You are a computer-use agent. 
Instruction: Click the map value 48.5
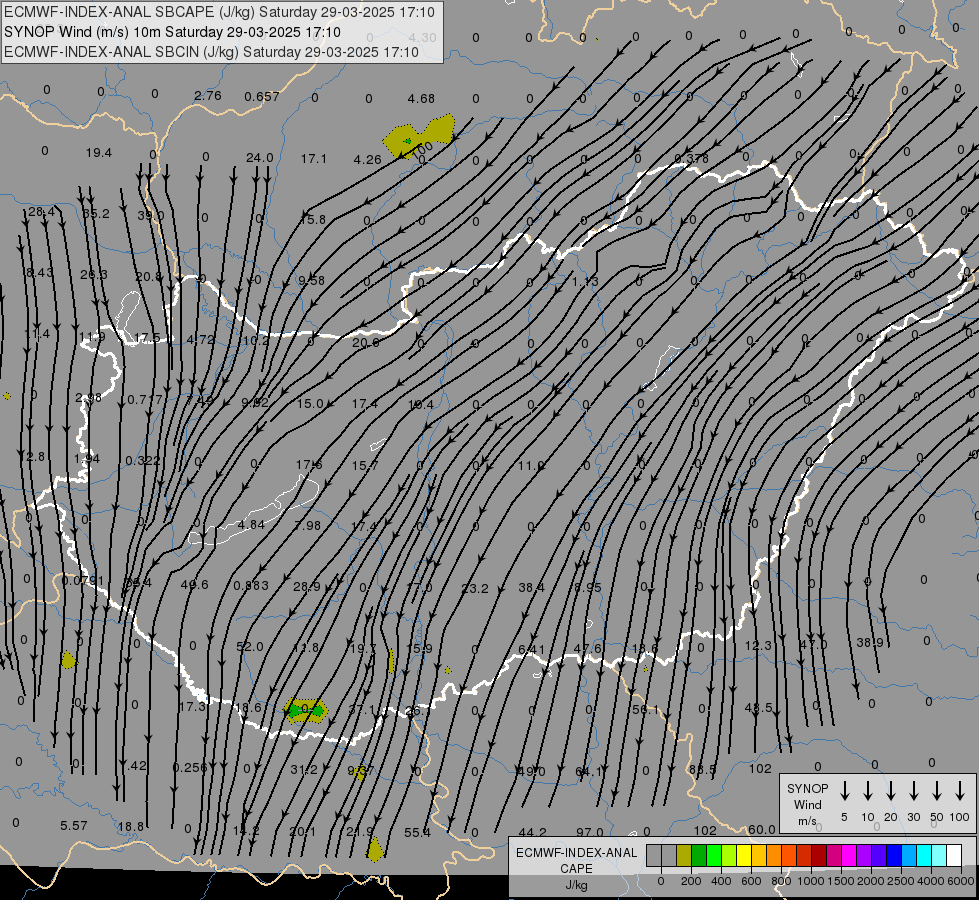tap(759, 708)
